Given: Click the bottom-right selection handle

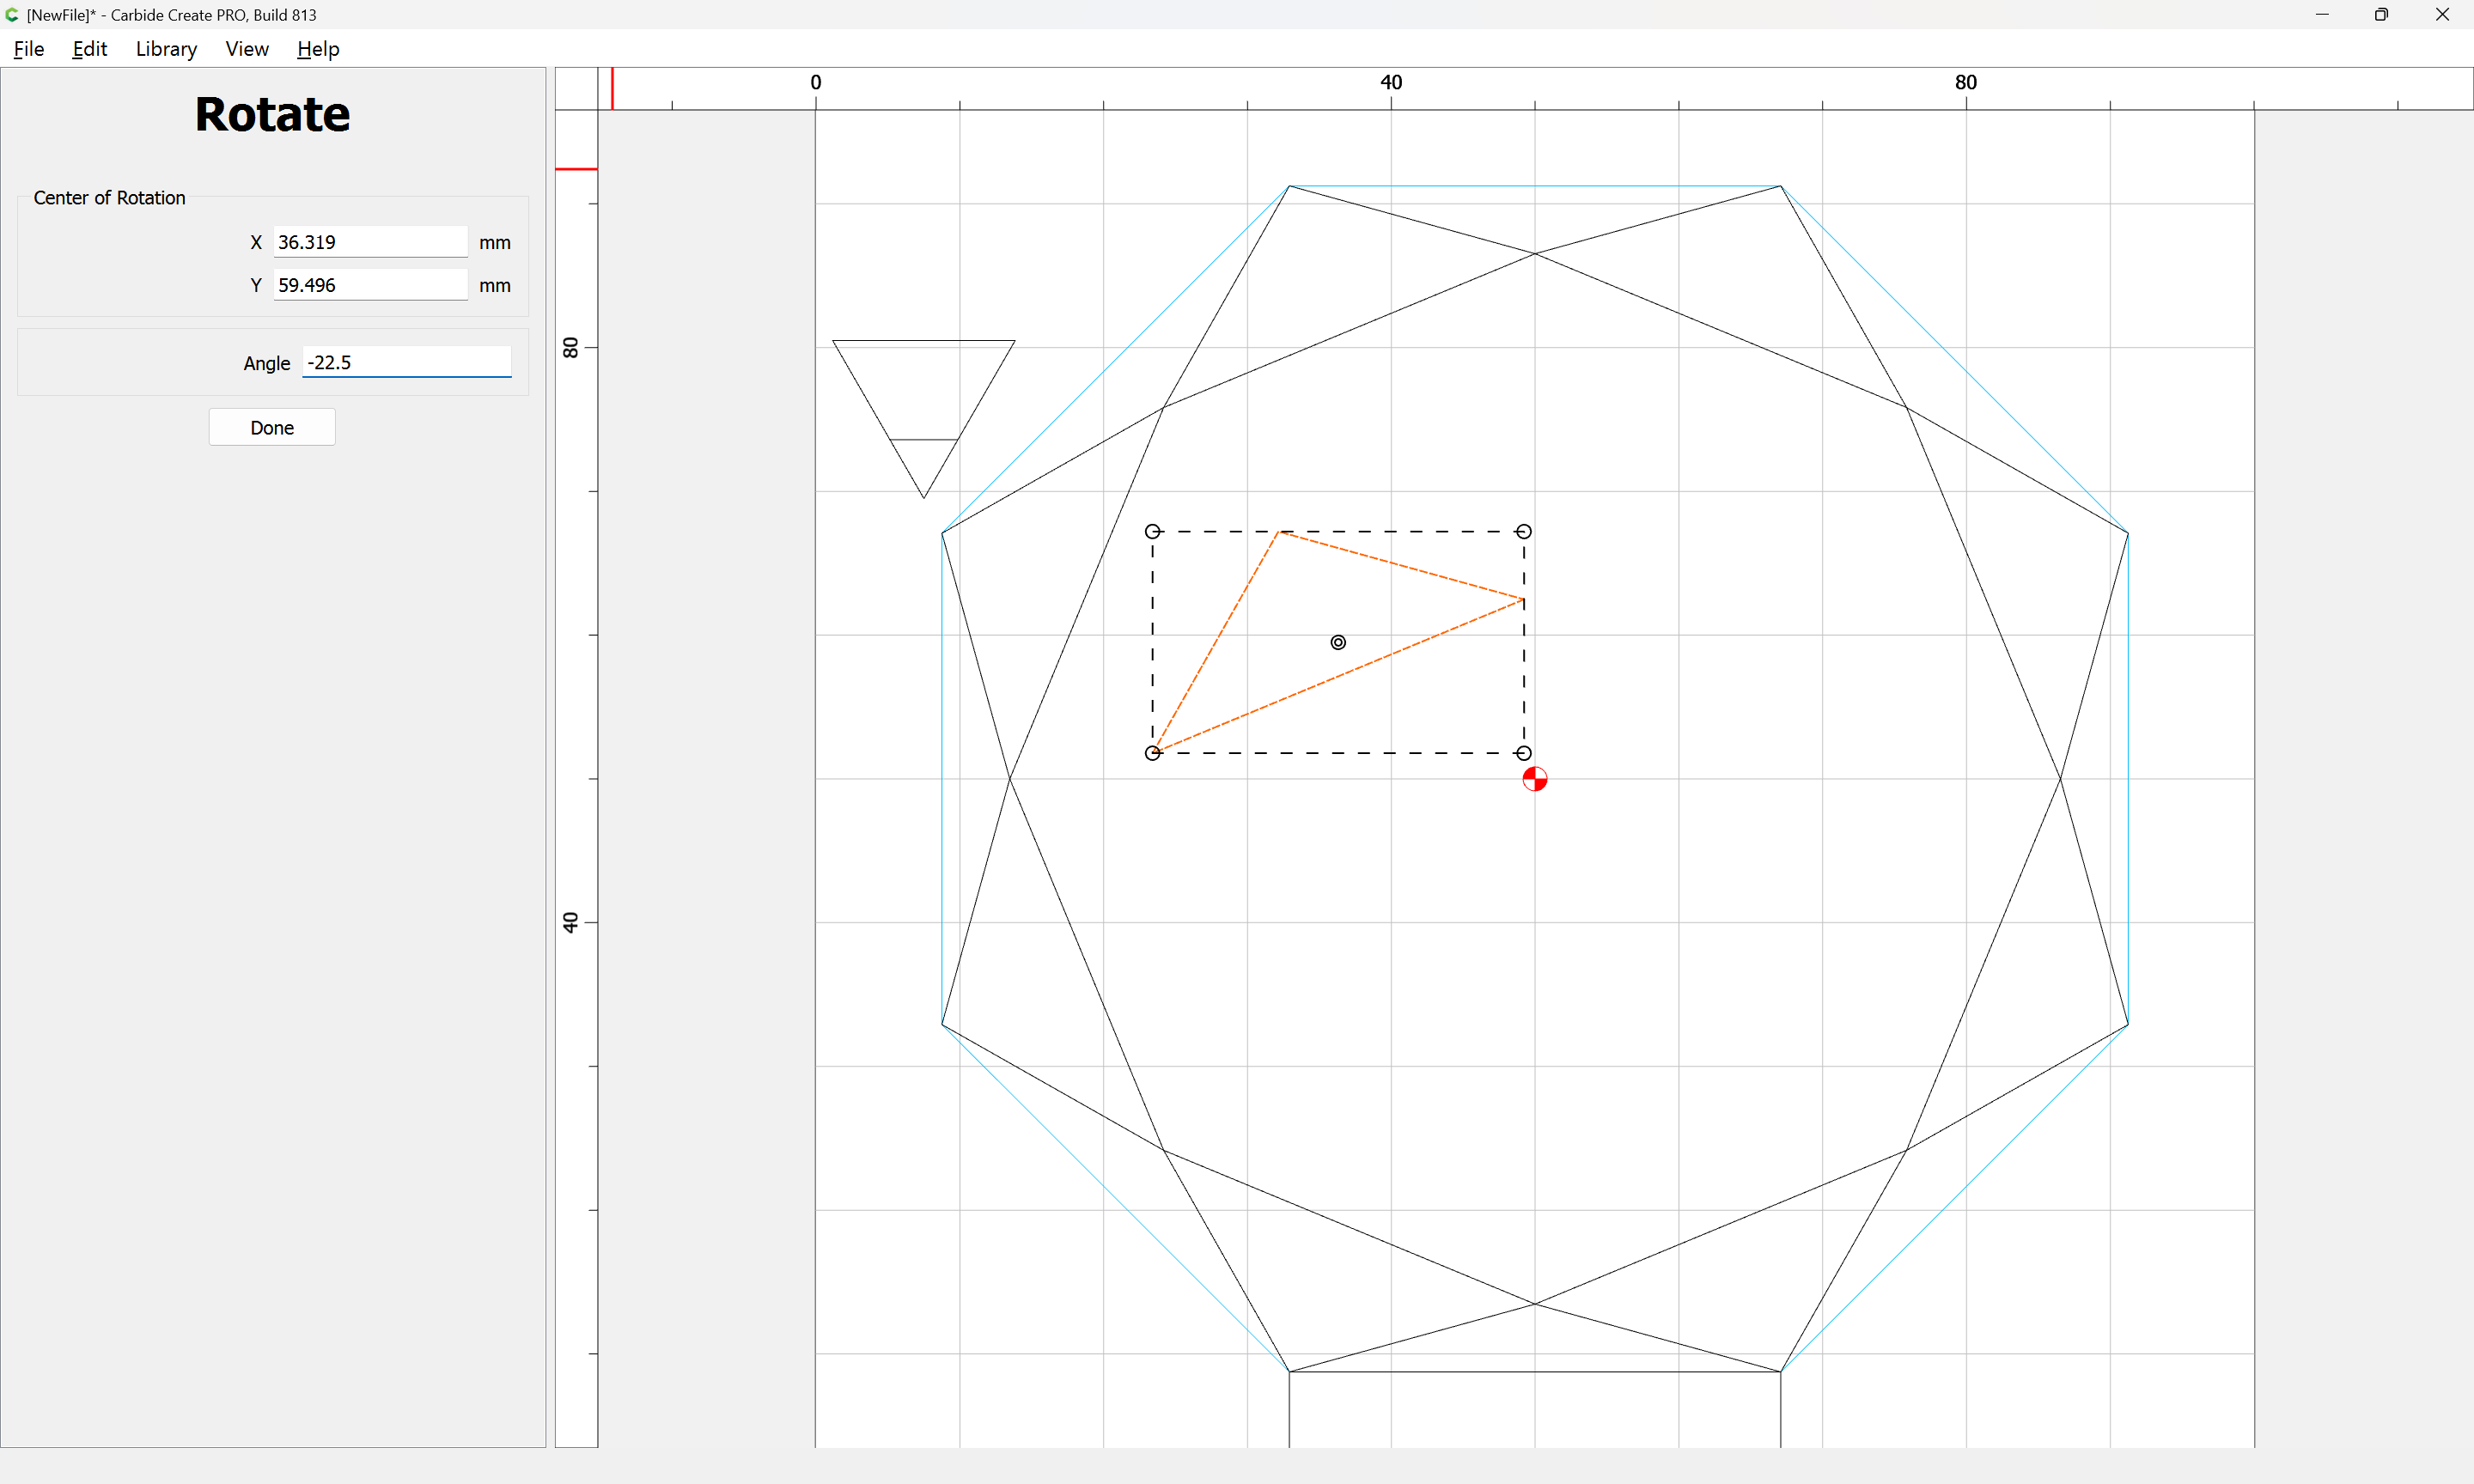Looking at the screenshot, I should [x=1524, y=753].
